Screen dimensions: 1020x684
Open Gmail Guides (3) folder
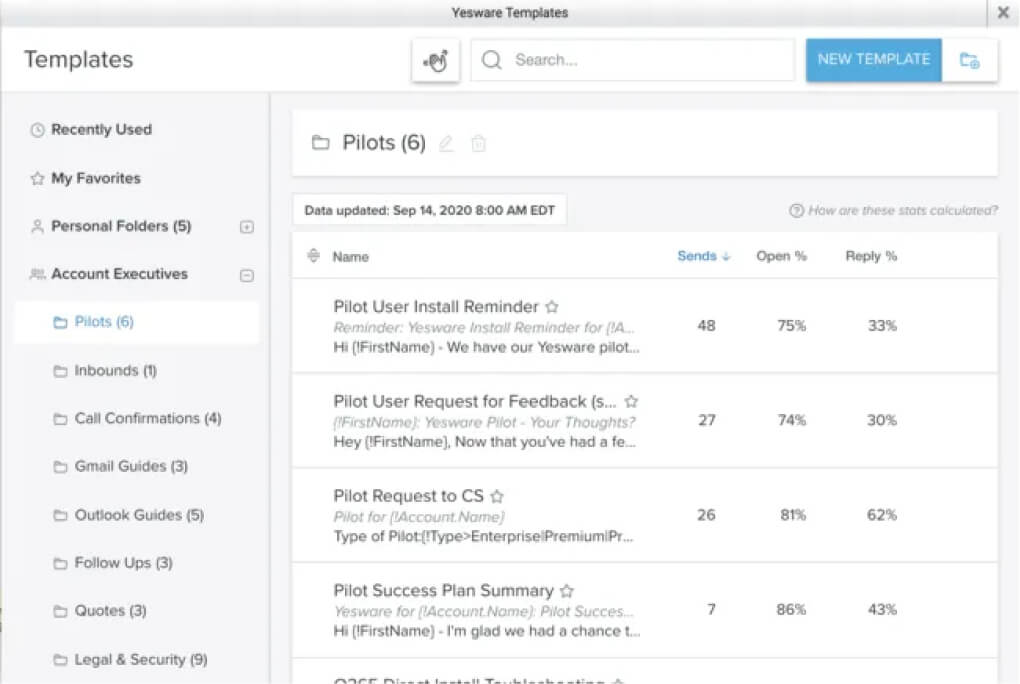(x=131, y=466)
